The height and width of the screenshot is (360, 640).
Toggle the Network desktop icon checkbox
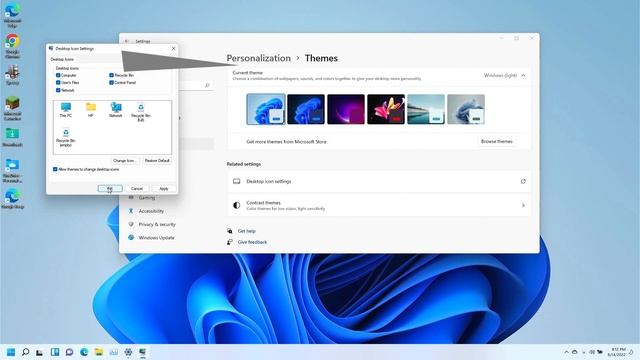tap(58, 90)
